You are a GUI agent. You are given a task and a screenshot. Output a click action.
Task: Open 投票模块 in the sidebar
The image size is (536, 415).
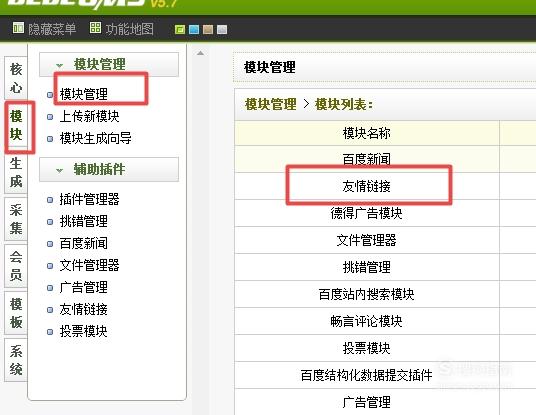click(83, 331)
